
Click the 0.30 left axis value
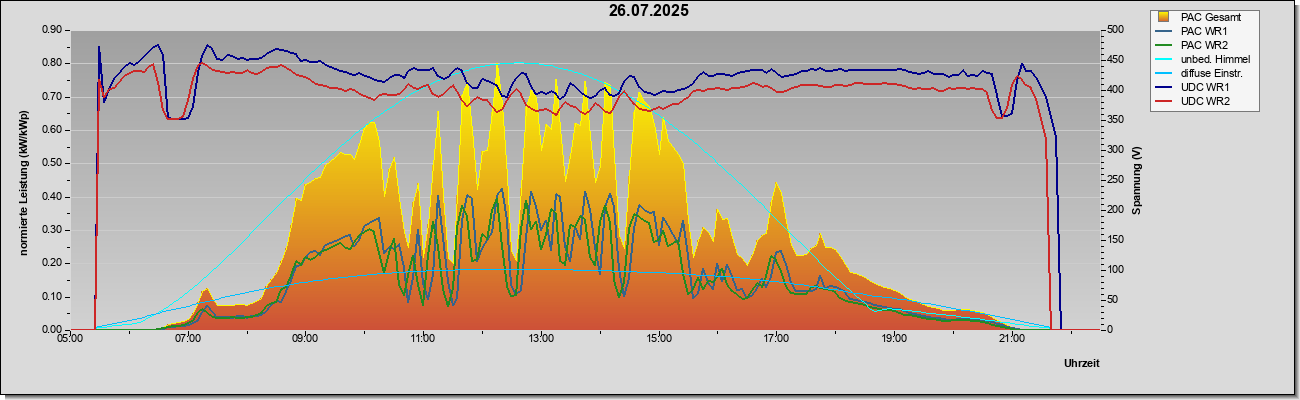pos(53,230)
